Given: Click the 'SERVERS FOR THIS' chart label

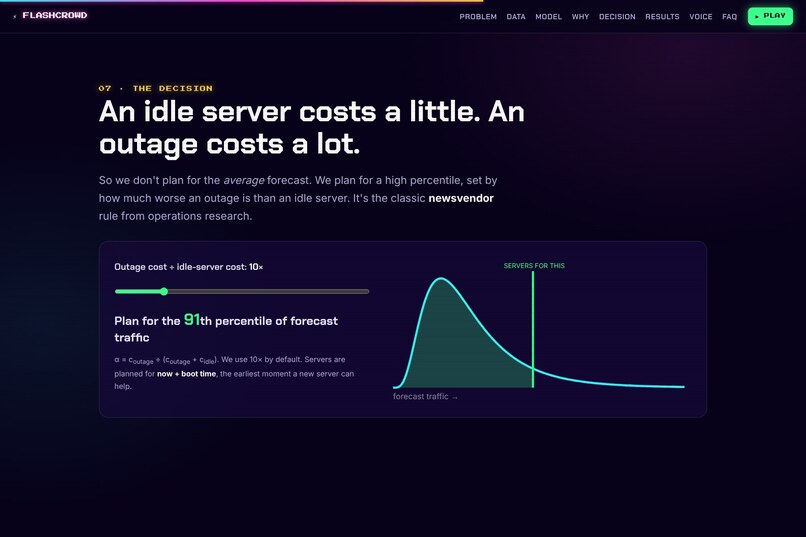Looking at the screenshot, I should tap(534, 266).
